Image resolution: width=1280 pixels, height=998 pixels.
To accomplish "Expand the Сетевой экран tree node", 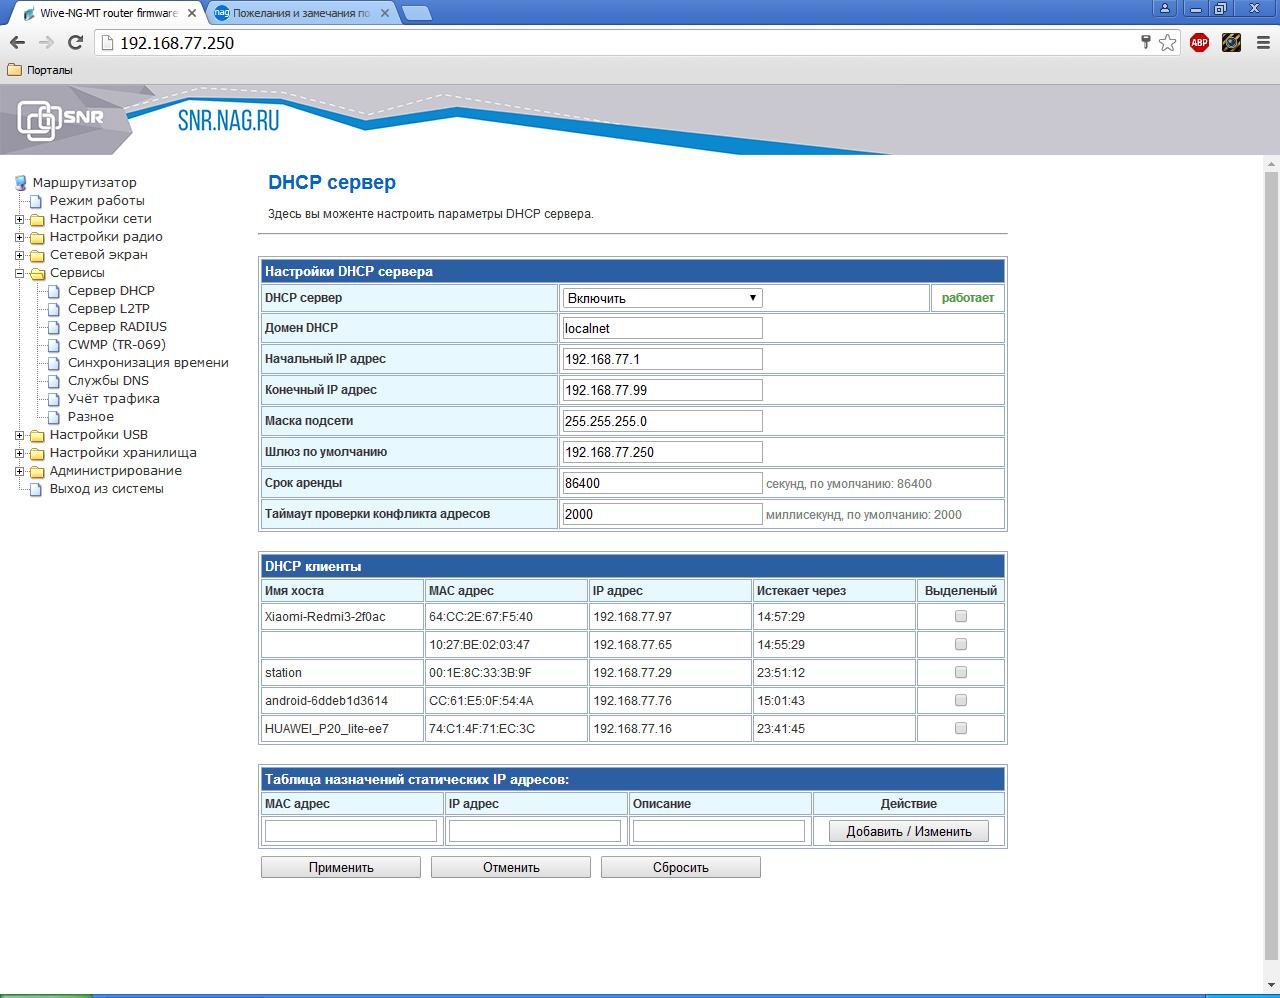I will click(x=19, y=255).
